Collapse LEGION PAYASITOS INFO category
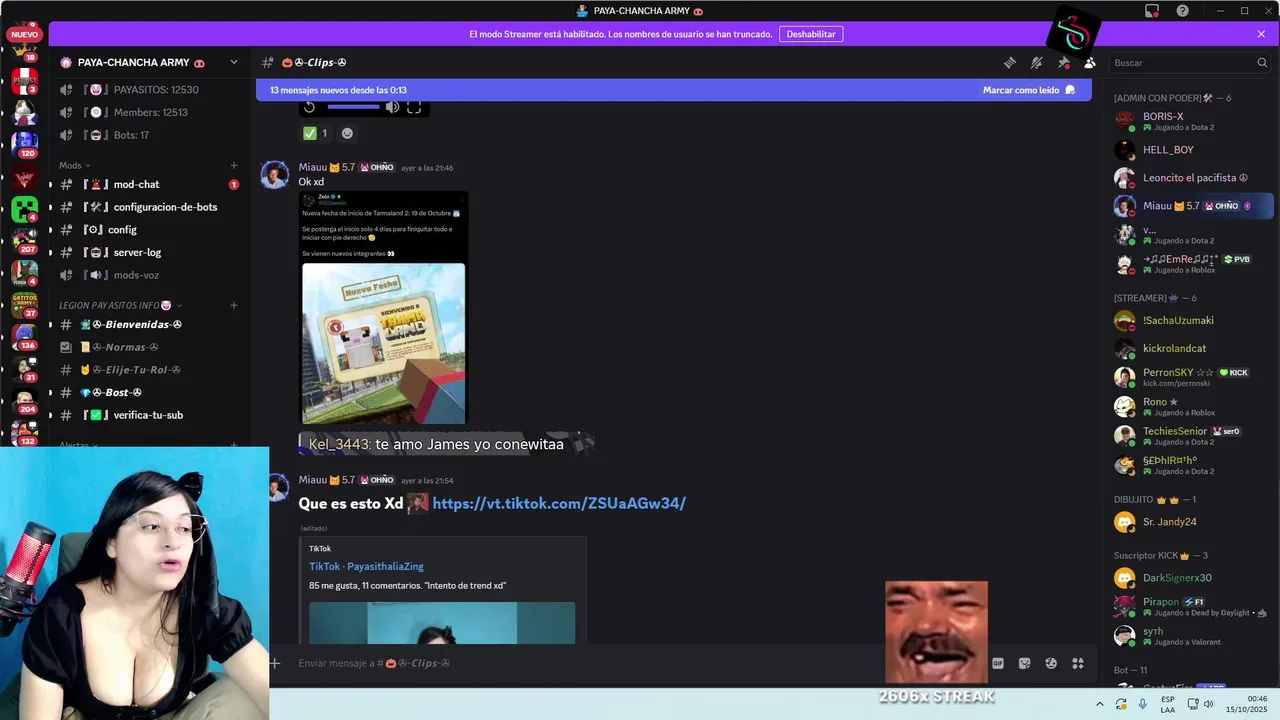Image resolution: width=1280 pixels, height=720 pixels. (121, 305)
